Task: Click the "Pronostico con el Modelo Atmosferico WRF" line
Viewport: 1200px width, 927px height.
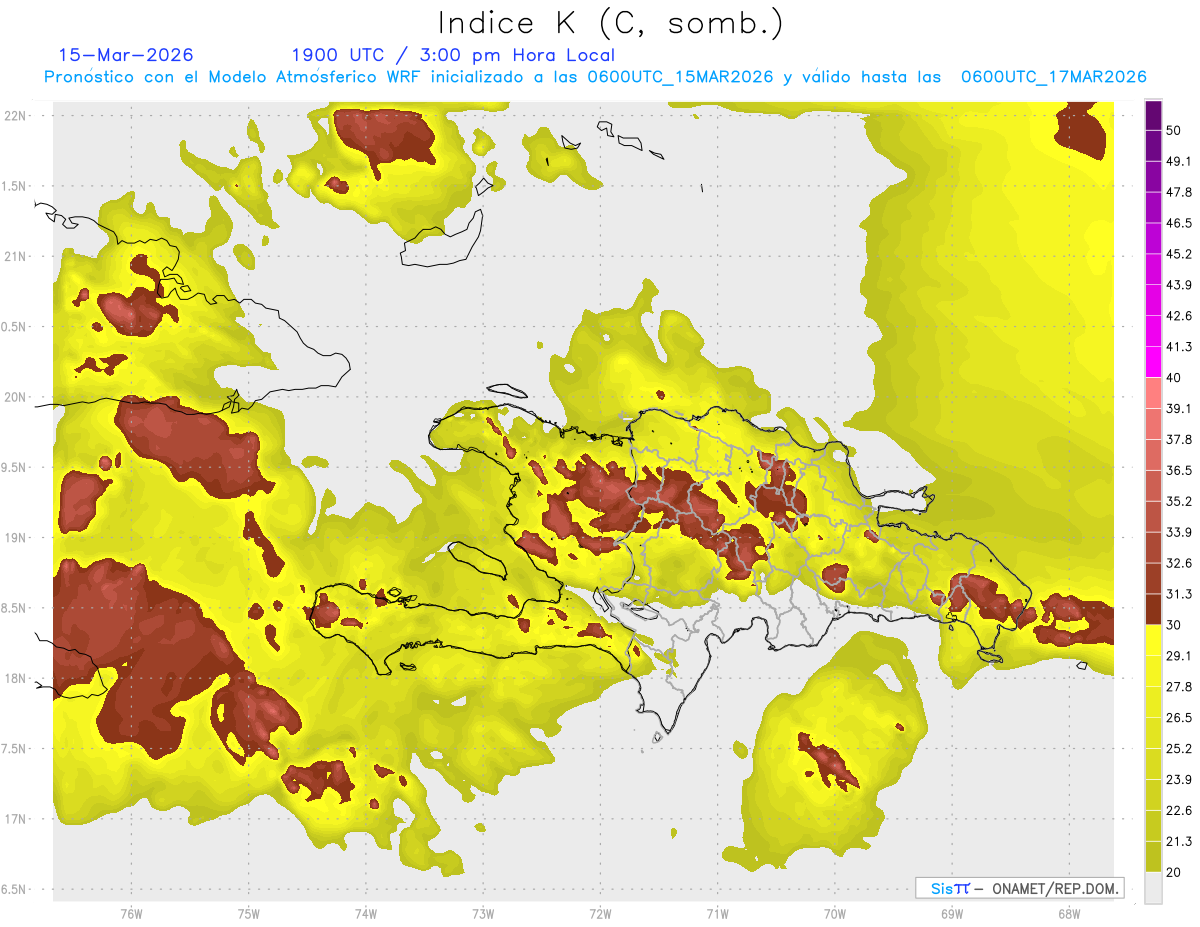Action: pyautogui.click(x=595, y=77)
